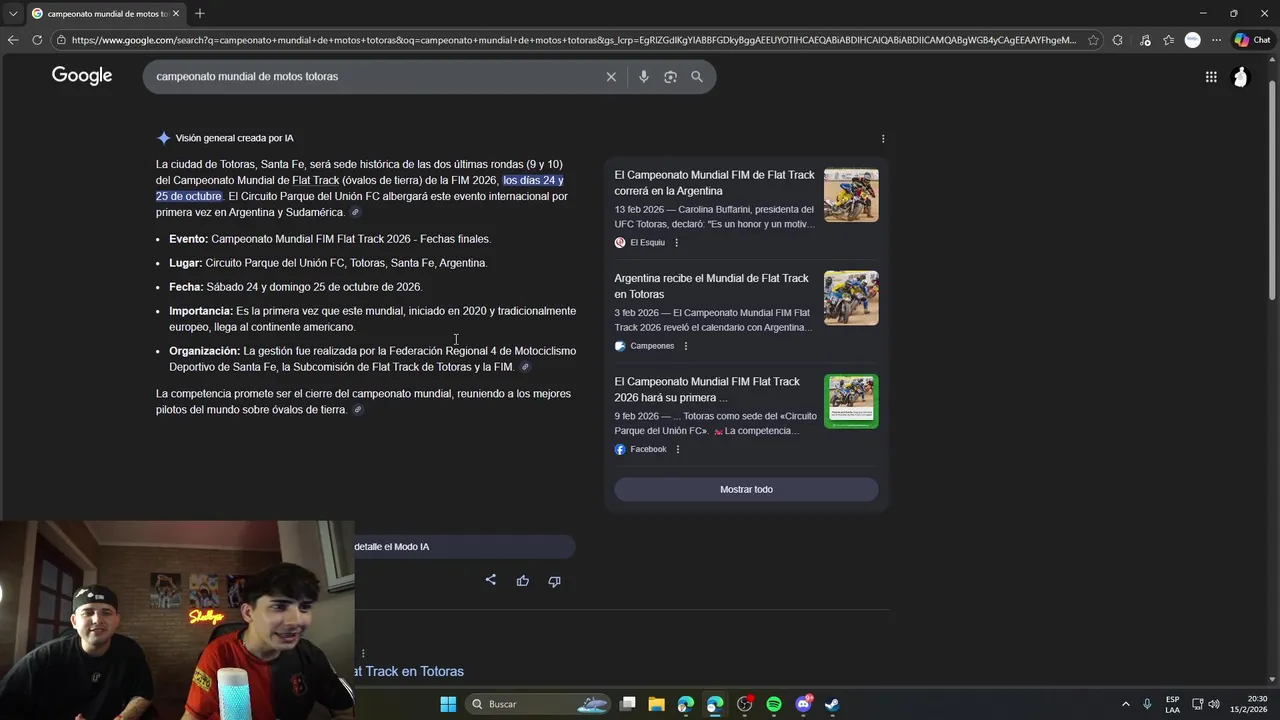Share the AI overview

[x=490, y=580]
